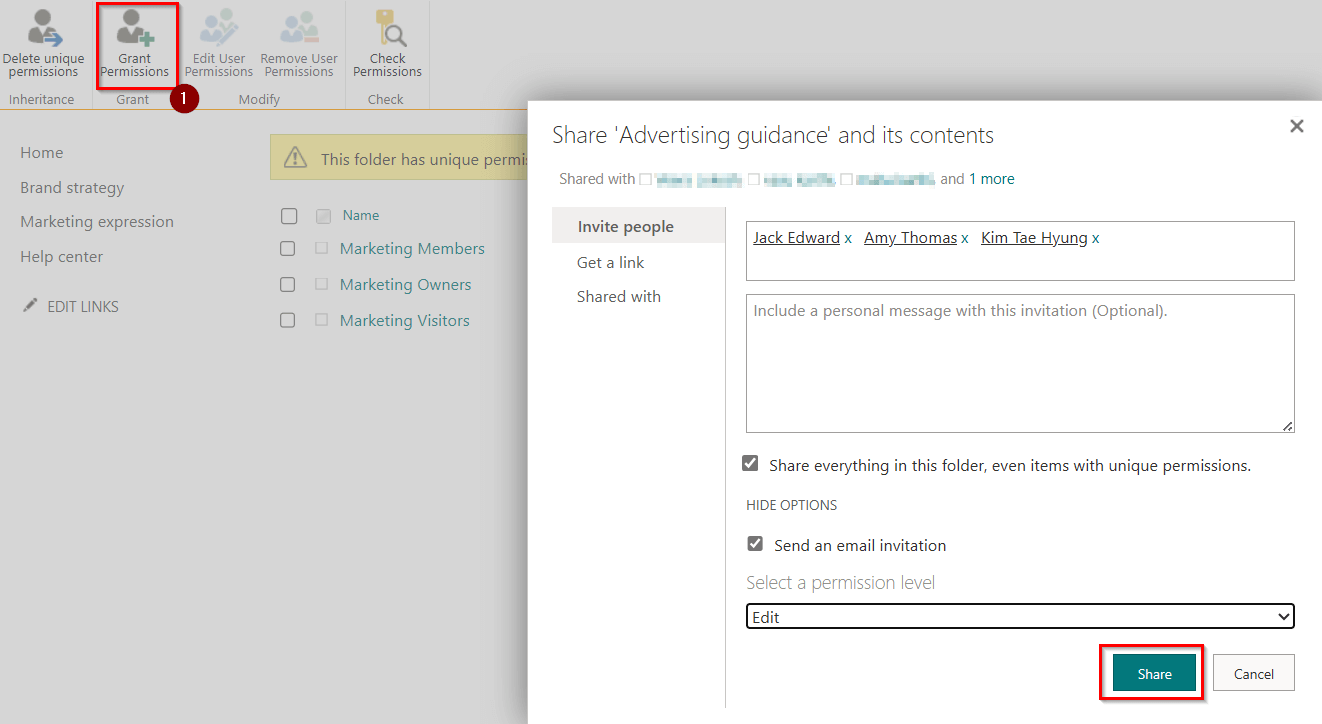Remove Jack Edward from the invite list
The height and width of the screenshot is (724, 1322).
[848, 239]
